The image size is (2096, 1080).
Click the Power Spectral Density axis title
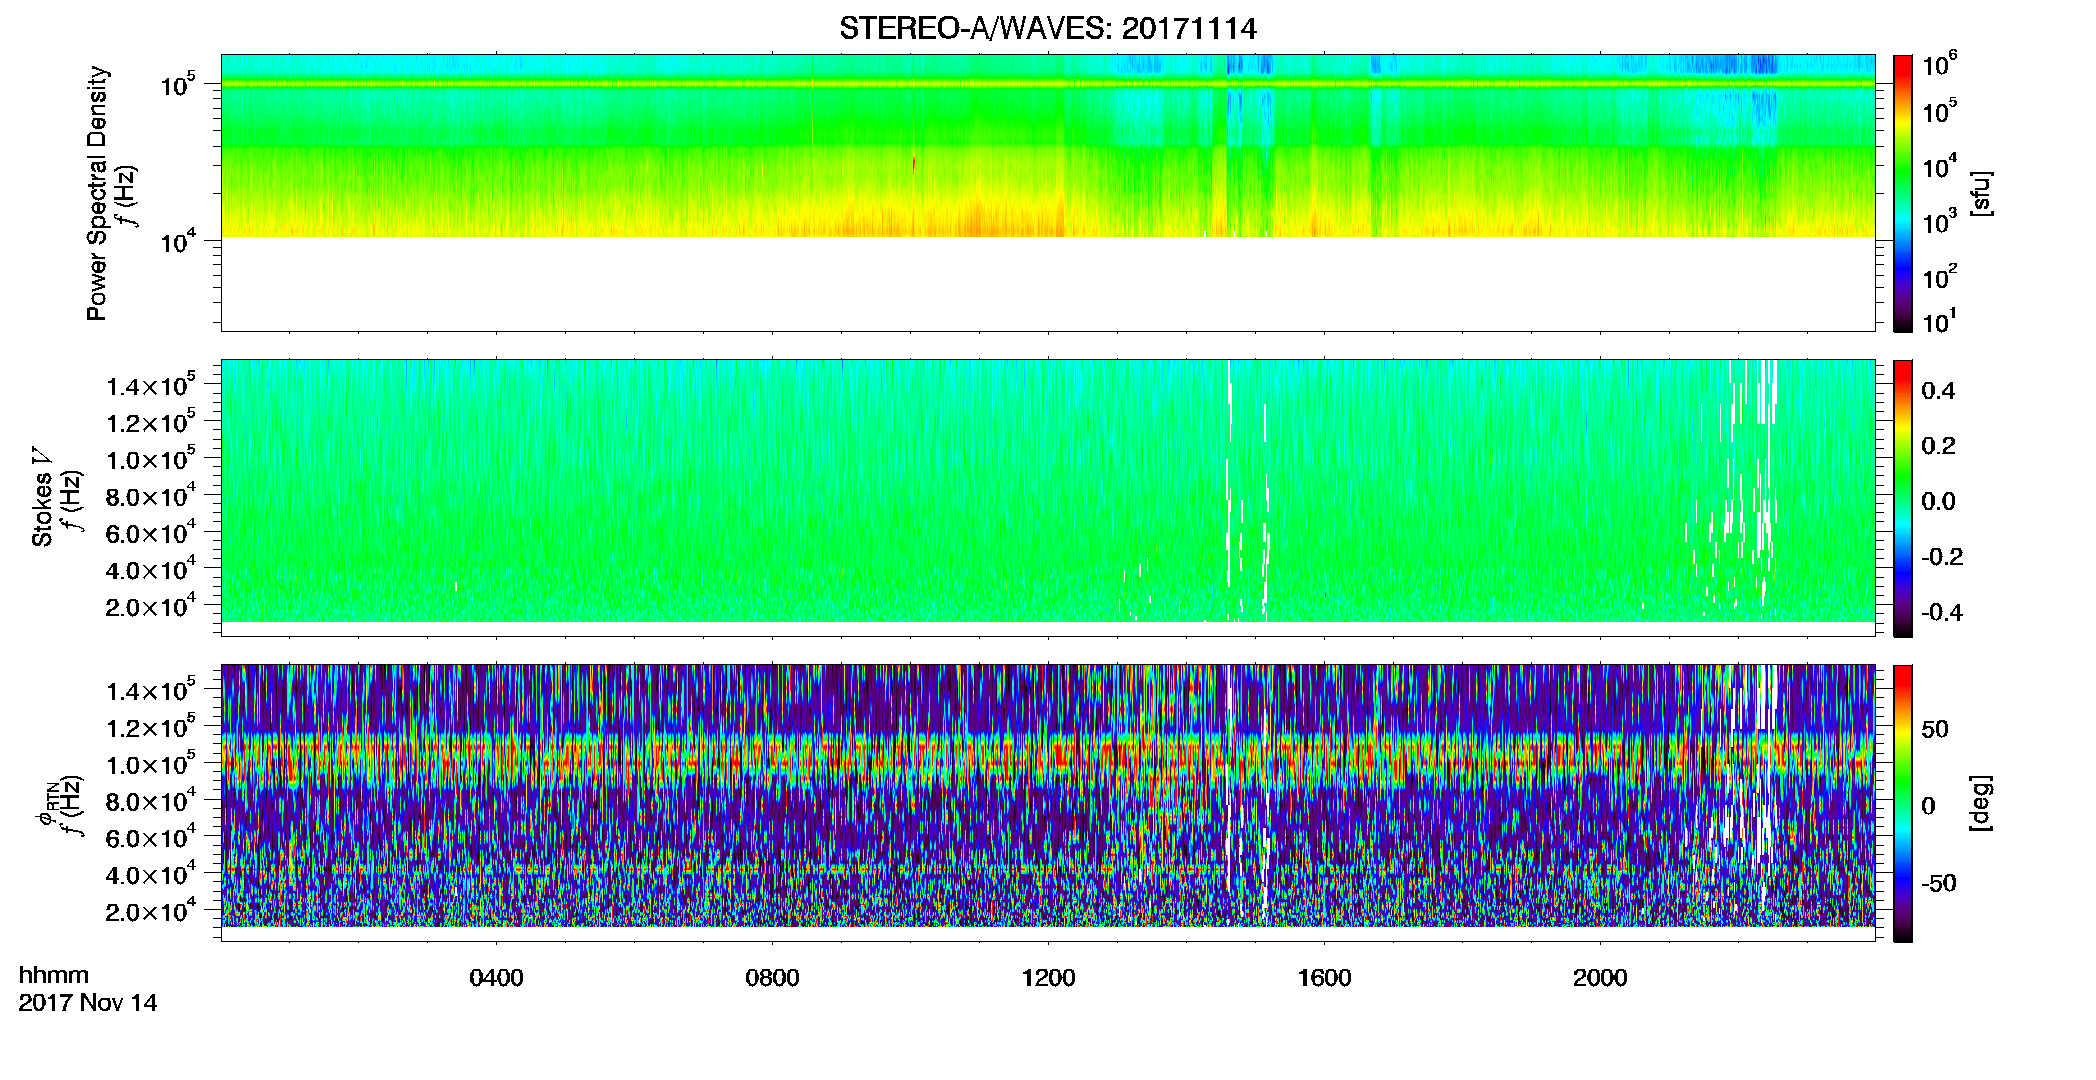(97, 193)
